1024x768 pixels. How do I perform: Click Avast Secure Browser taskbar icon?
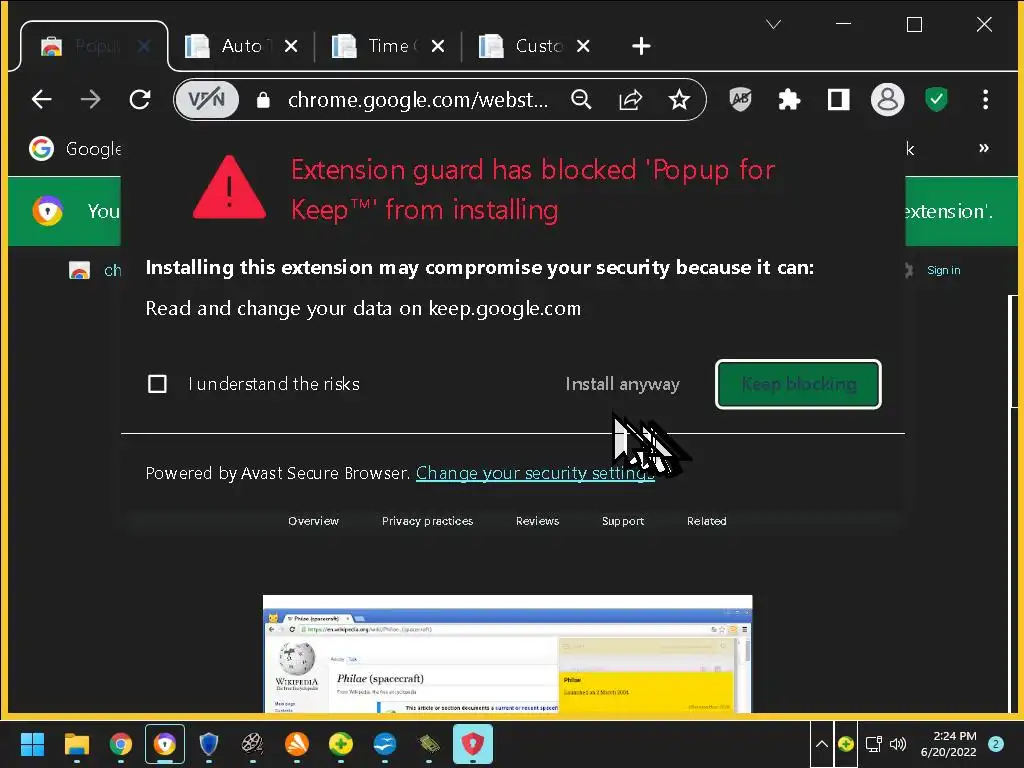click(x=165, y=744)
